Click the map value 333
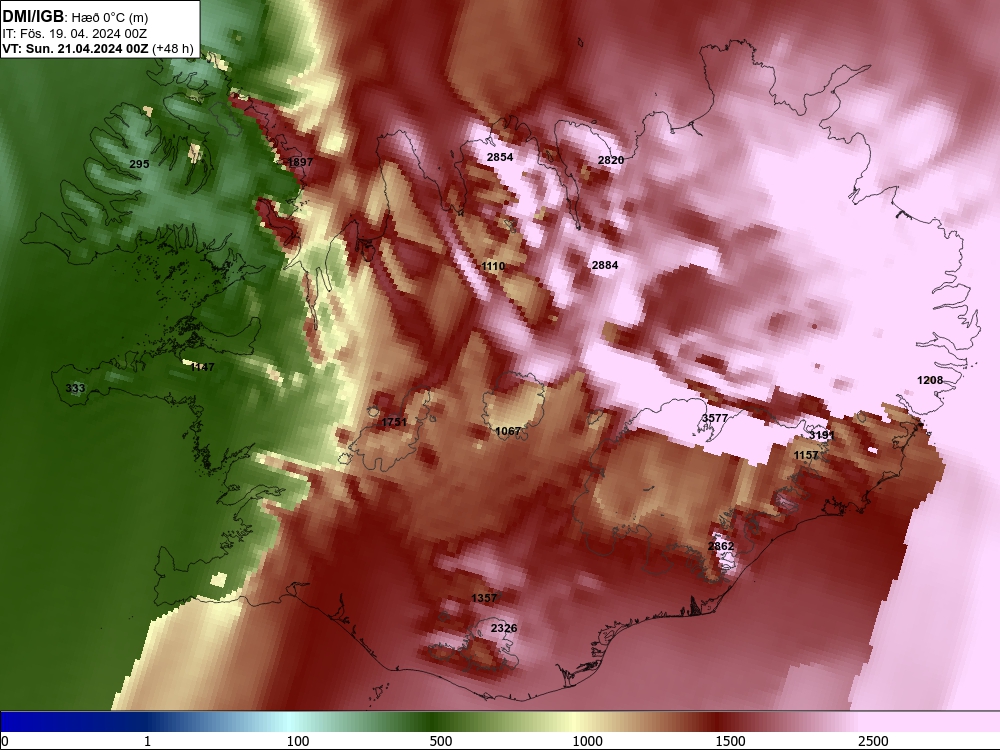The width and height of the screenshot is (1000, 750). [75, 388]
